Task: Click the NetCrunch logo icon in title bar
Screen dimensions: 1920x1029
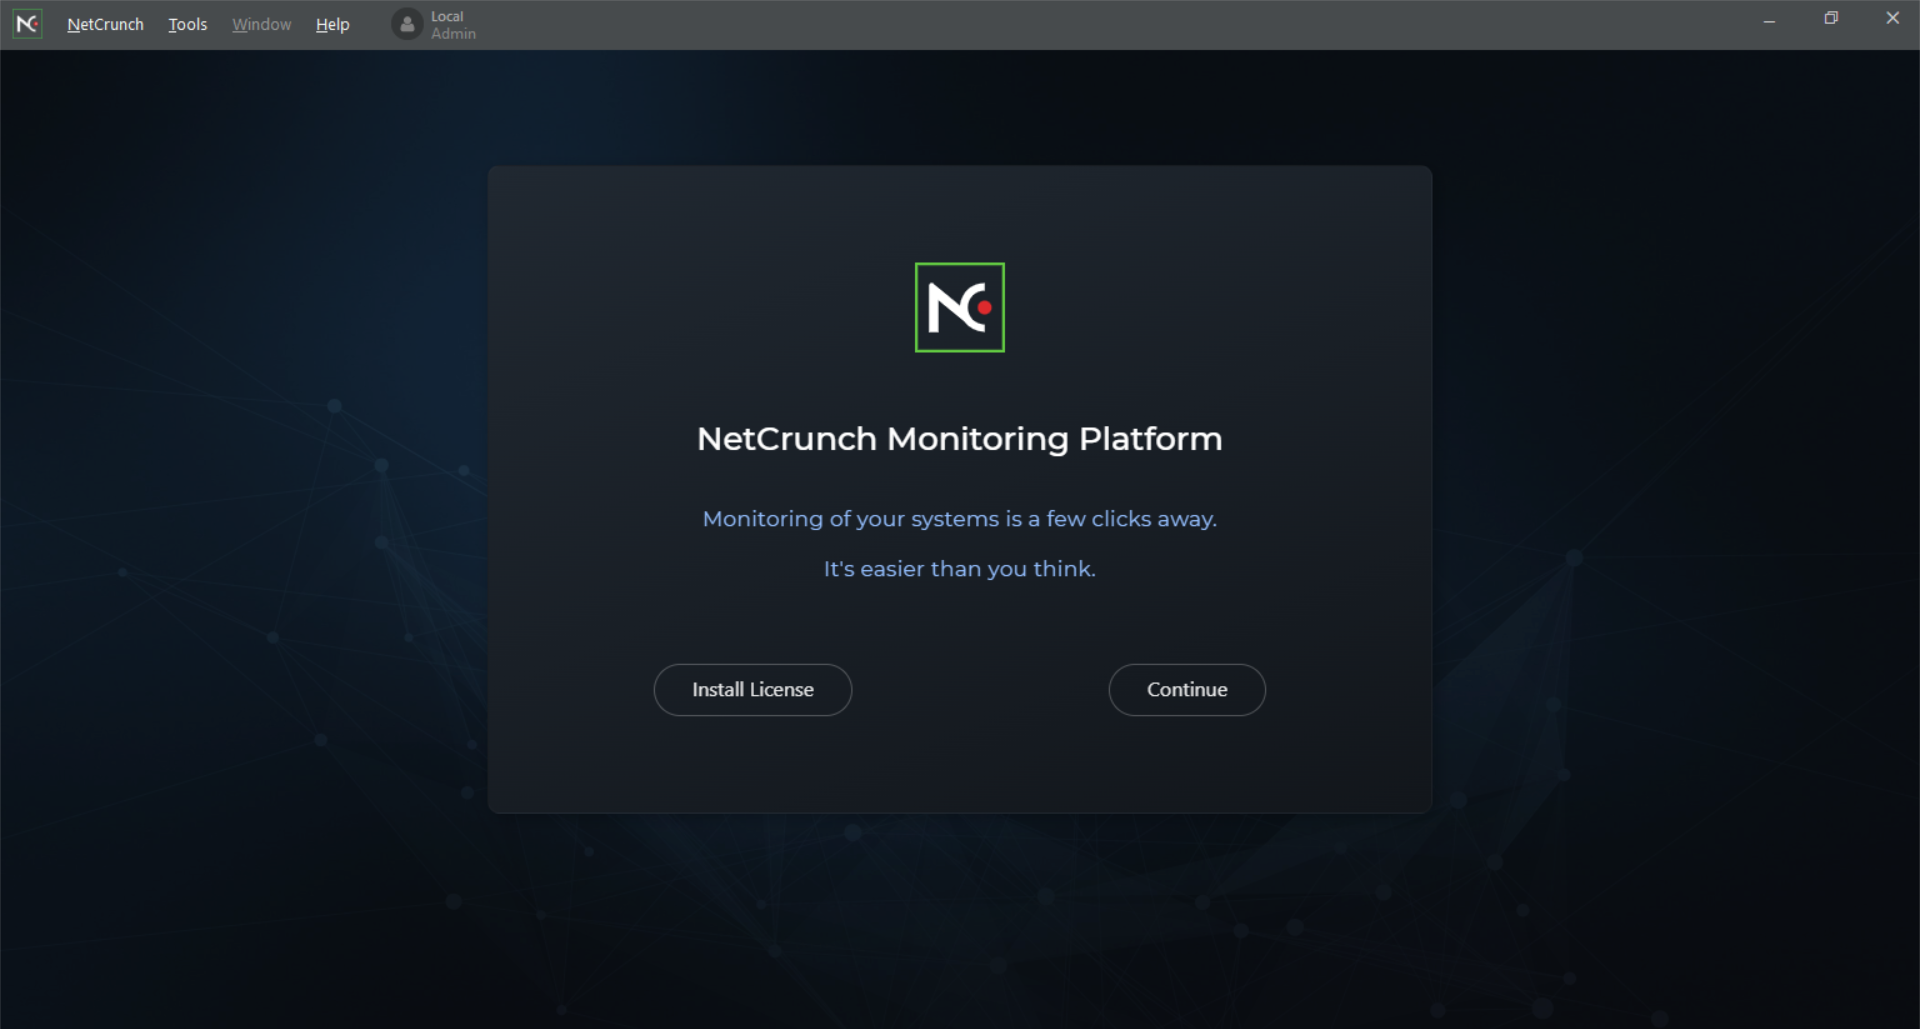Action: tap(27, 24)
